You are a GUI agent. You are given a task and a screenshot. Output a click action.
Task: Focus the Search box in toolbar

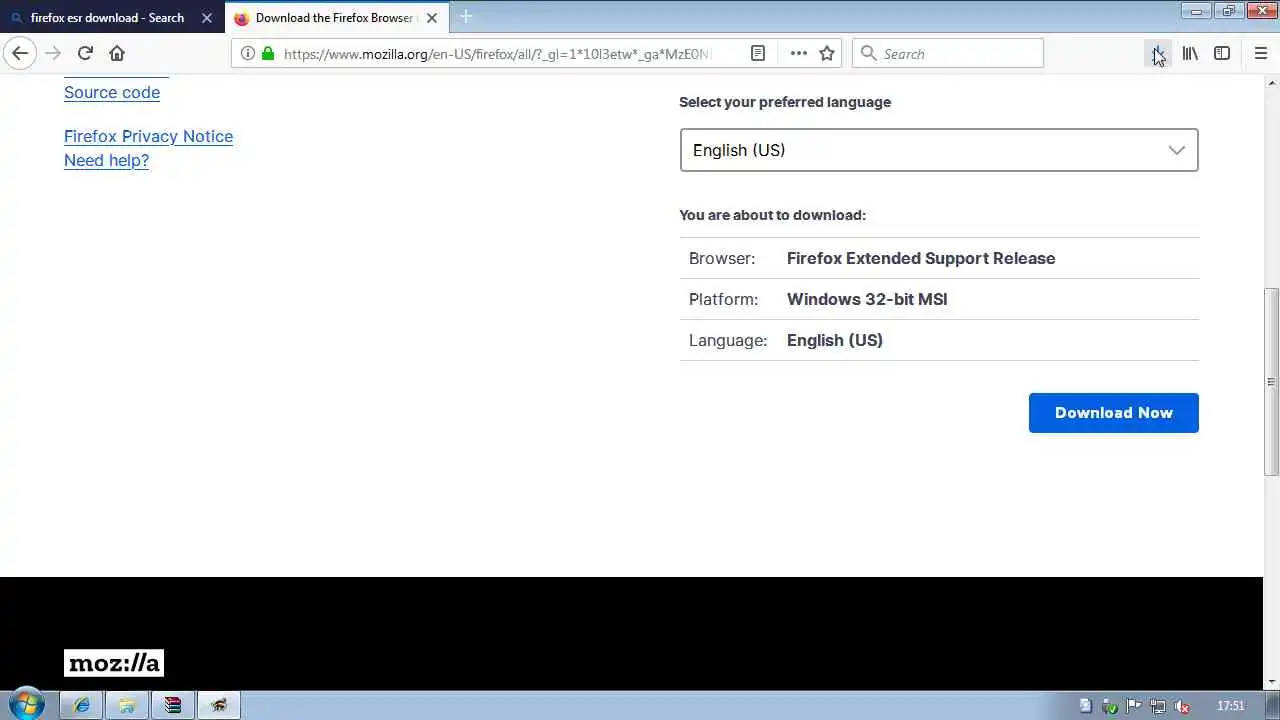coord(947,53)
